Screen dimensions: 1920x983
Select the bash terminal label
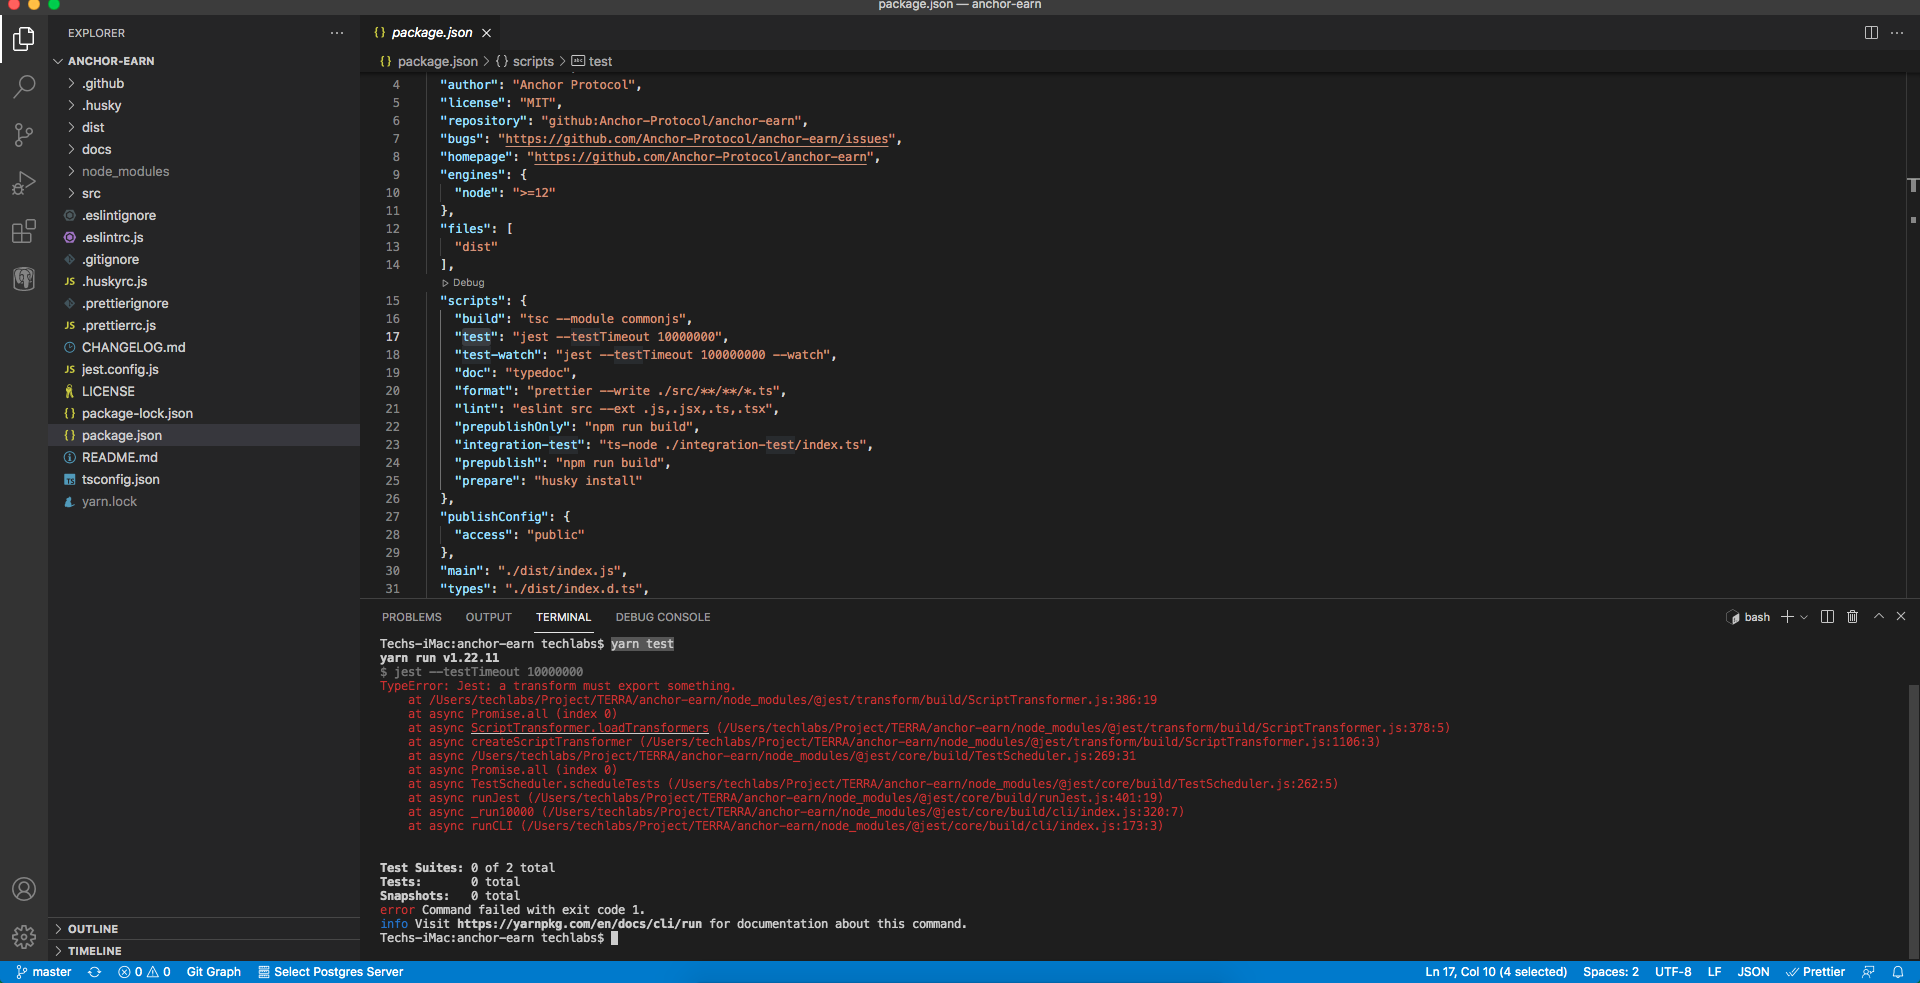tap(1748, 617)
